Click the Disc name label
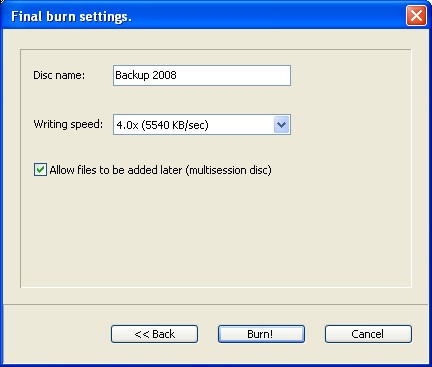The image size is (432, 367). [x=59, y=75]
